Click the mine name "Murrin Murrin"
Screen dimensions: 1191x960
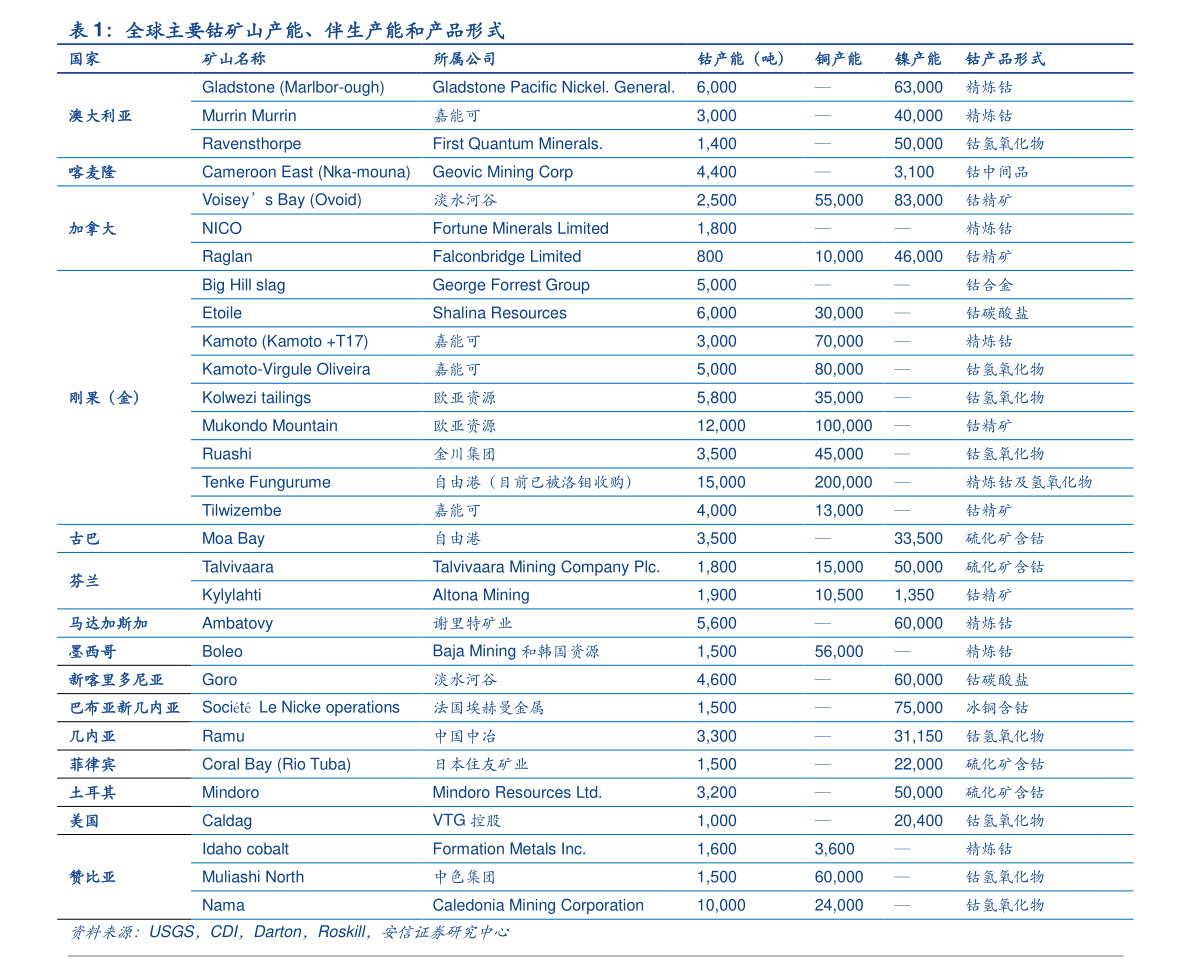pyautogui.click(x=249, y=115)
